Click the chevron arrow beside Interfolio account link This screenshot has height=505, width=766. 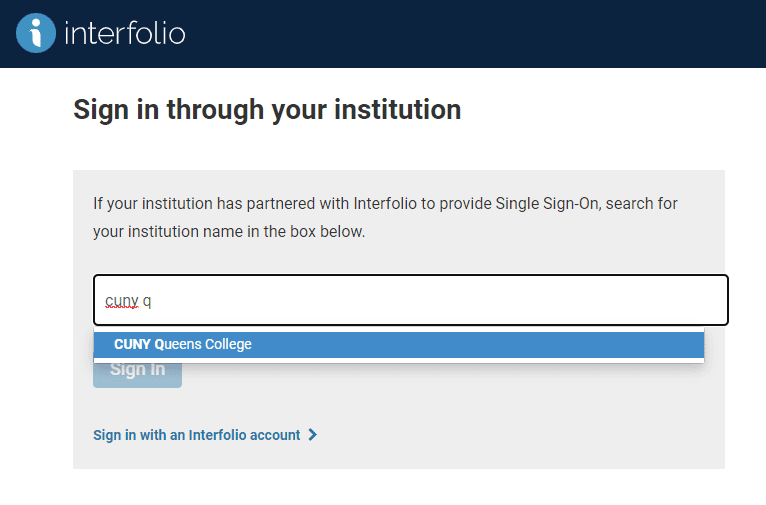tap(313, 434)
